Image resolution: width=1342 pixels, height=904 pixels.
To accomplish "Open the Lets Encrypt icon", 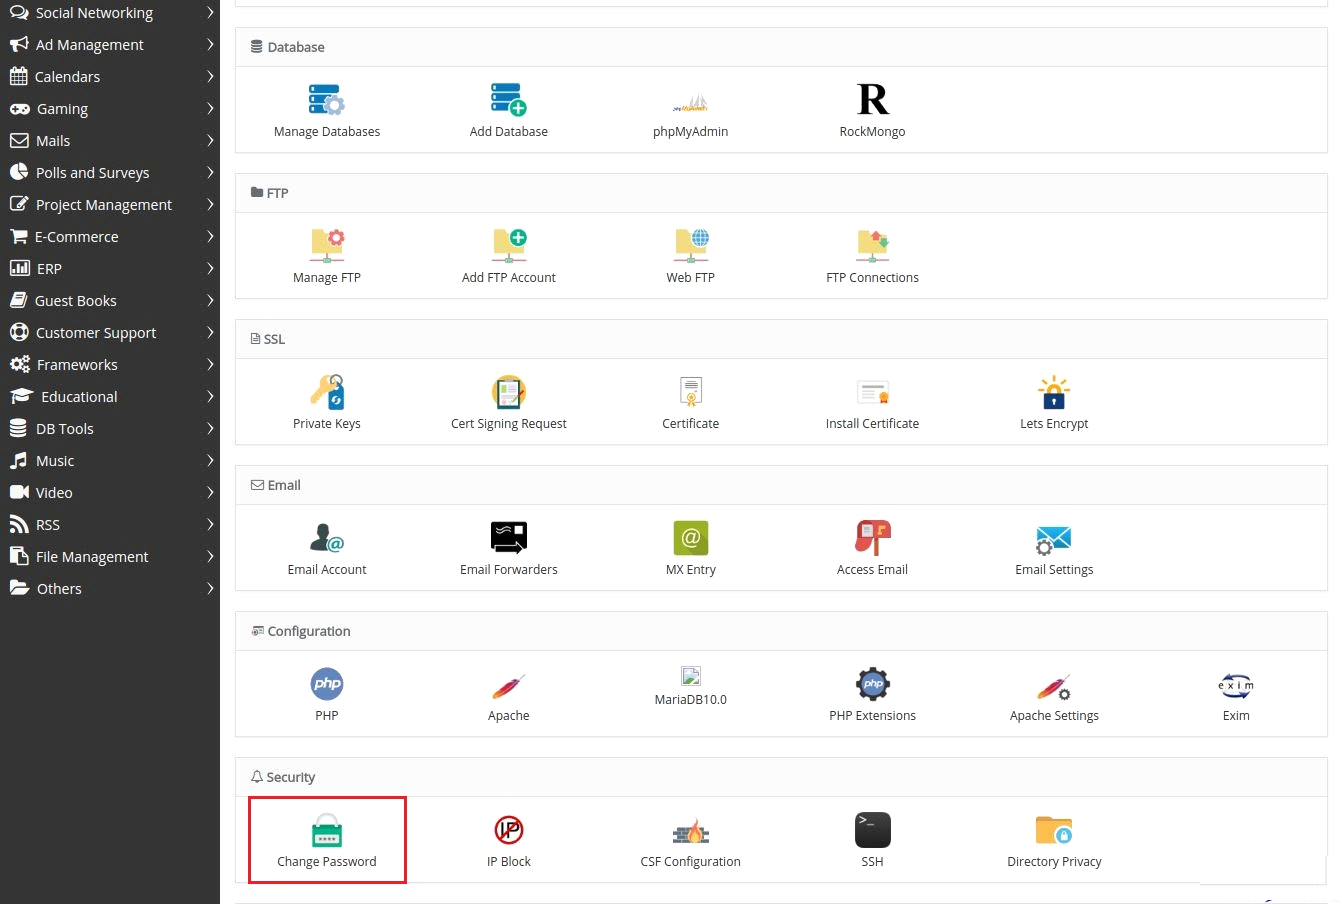I will pyautogui.click(x=1054, y=392).
